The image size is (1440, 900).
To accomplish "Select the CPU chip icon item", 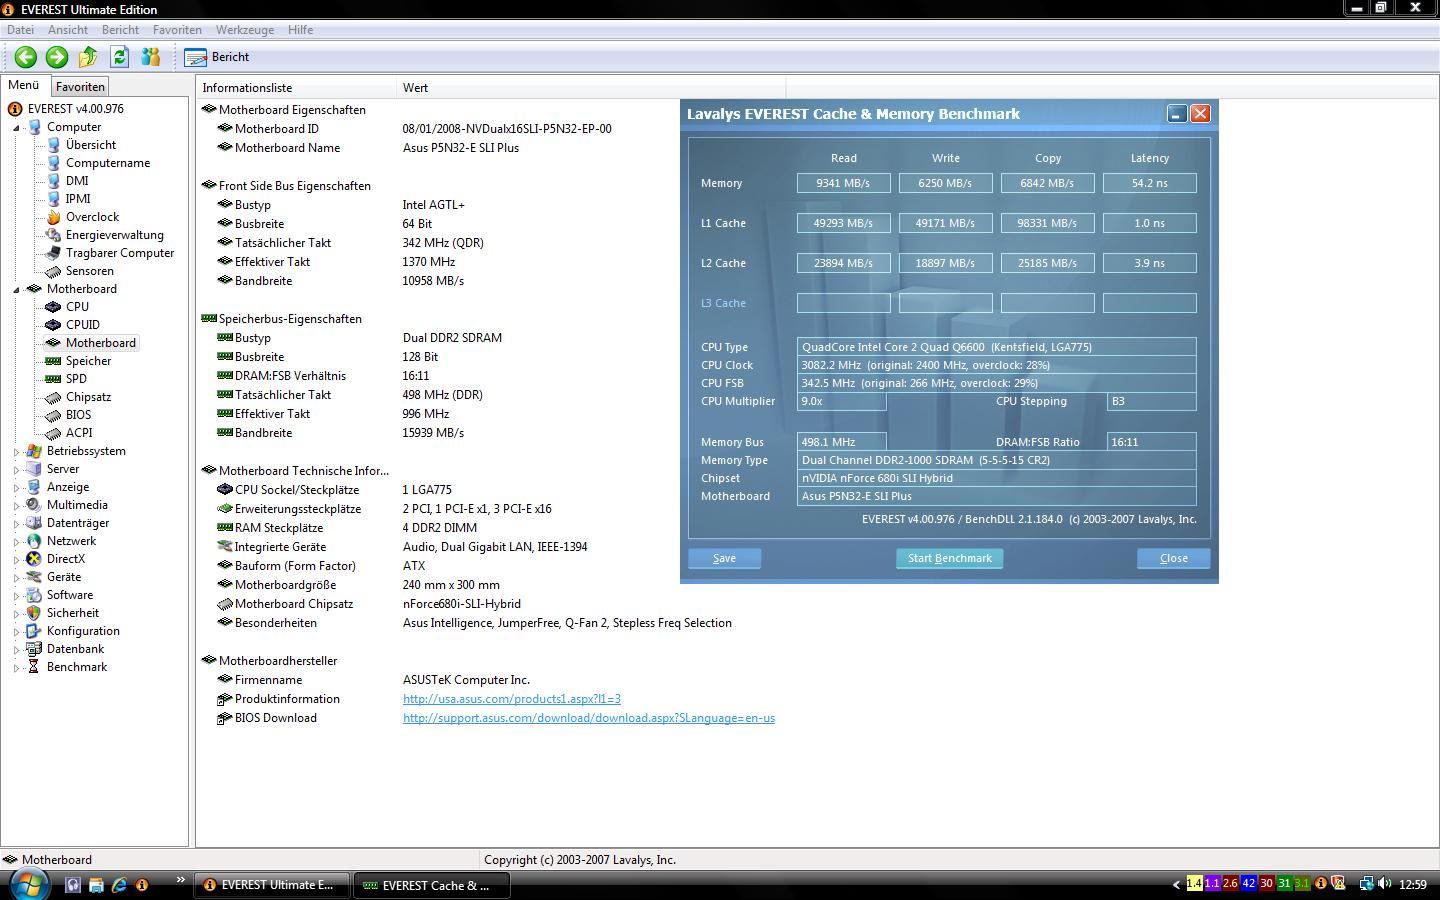I will (x=54, y=307).
